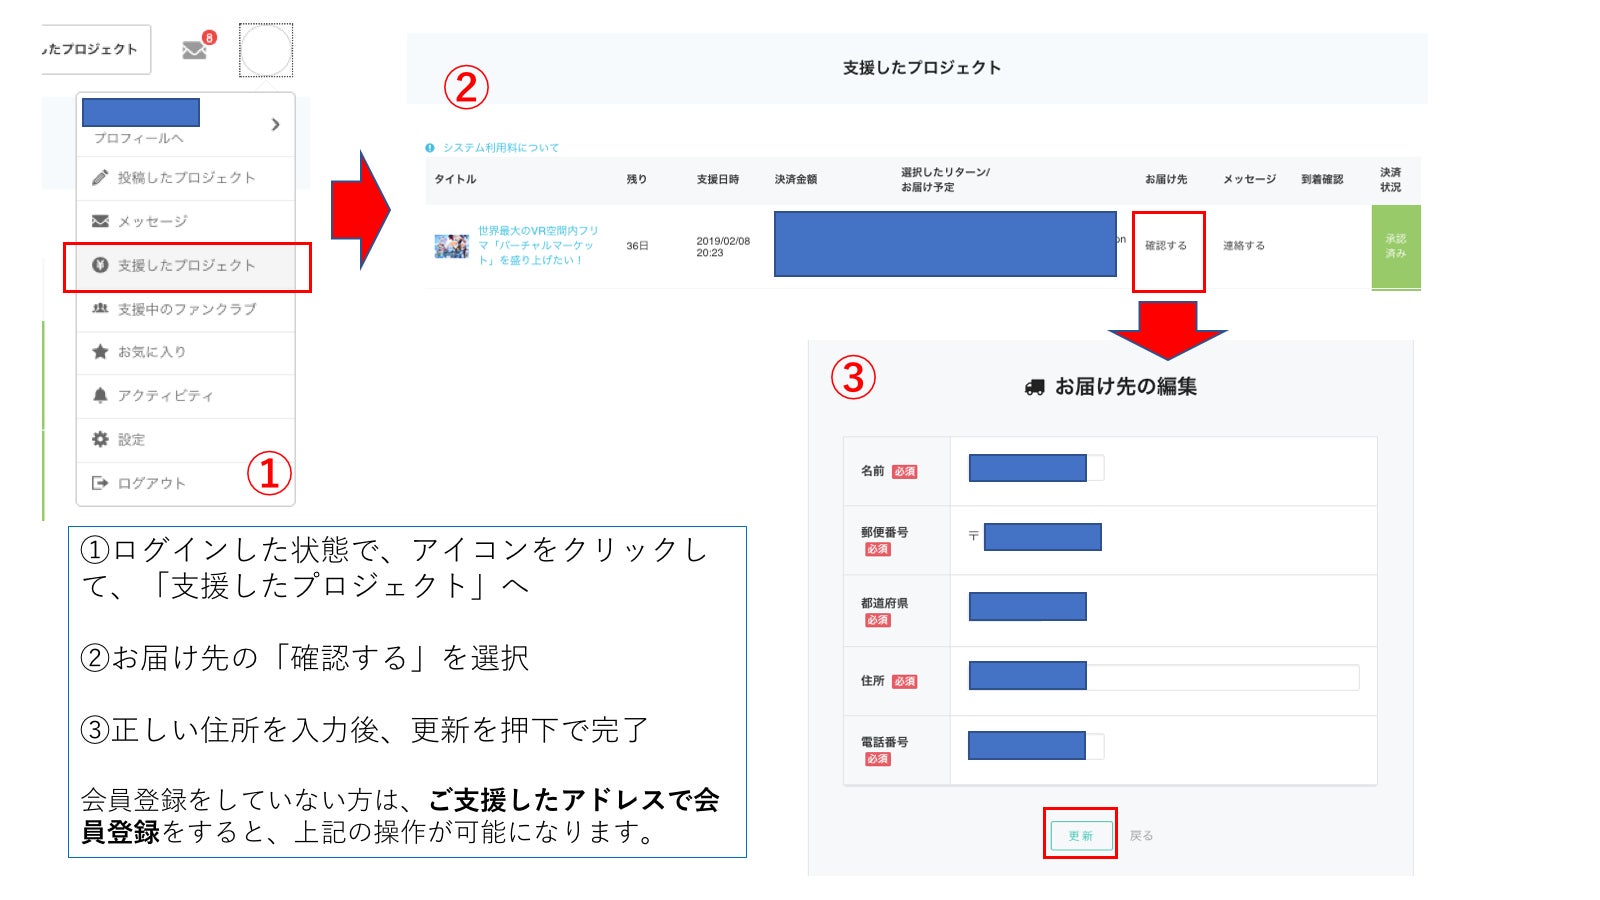Click the mail envelope notification icon
1600x900 pixels.
pos(195,49)
